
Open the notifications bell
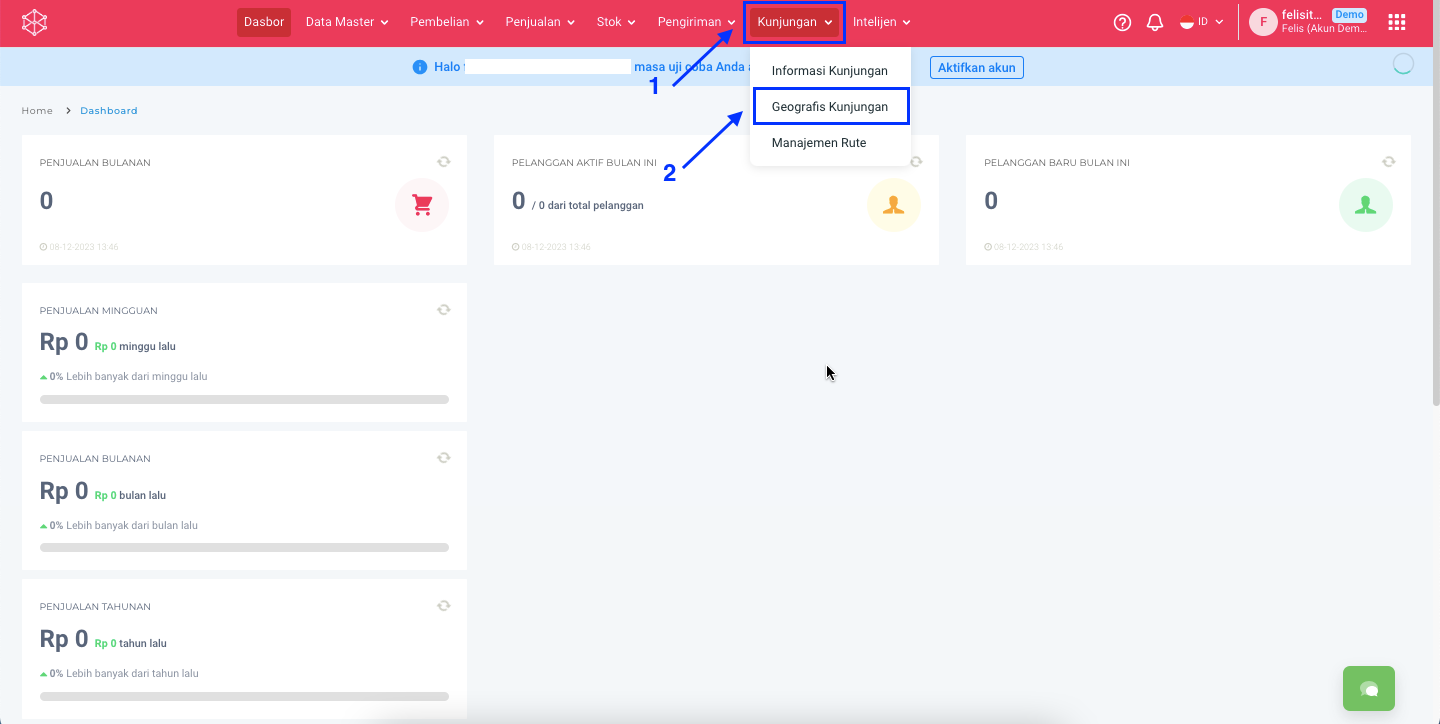[1155, 22]
